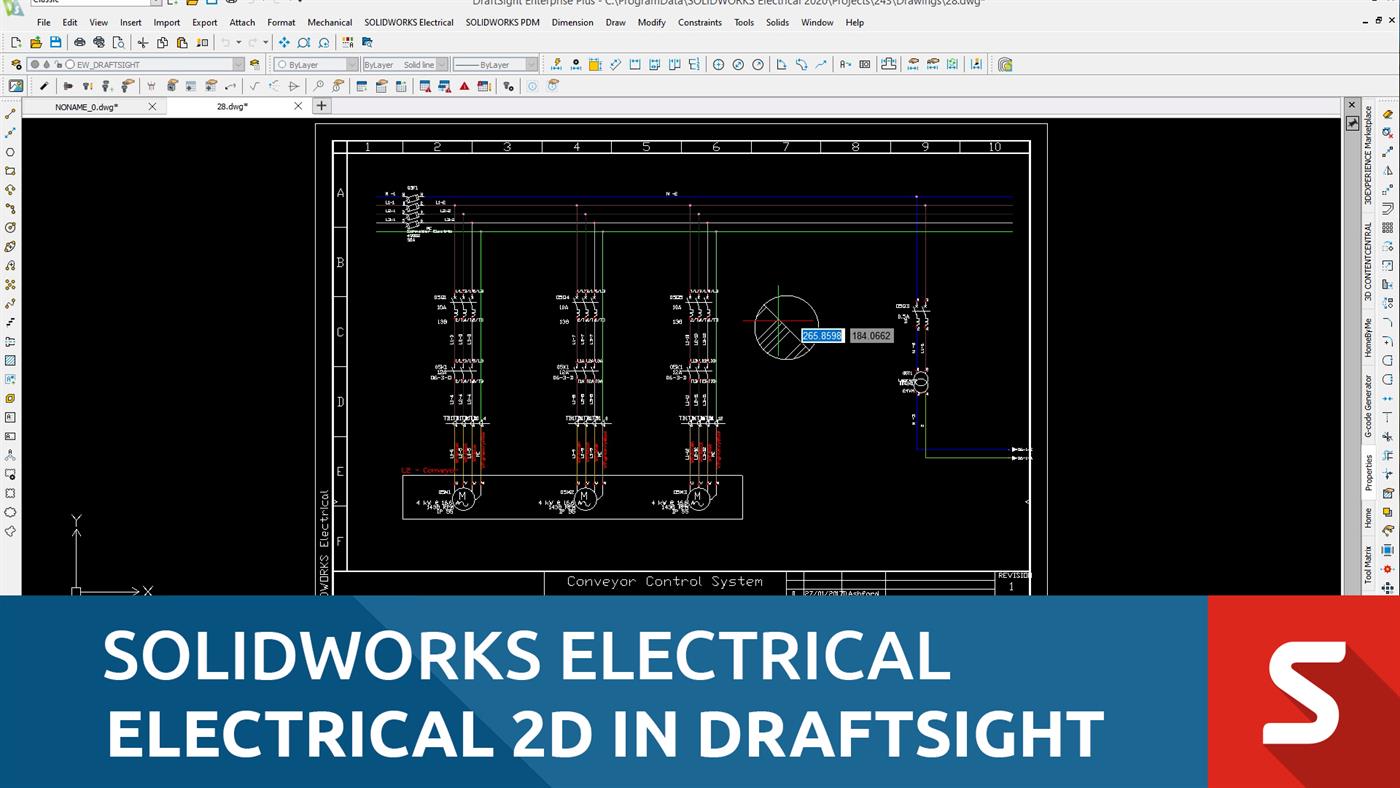Toggle the layer lock icon

(x=57, y=64)
